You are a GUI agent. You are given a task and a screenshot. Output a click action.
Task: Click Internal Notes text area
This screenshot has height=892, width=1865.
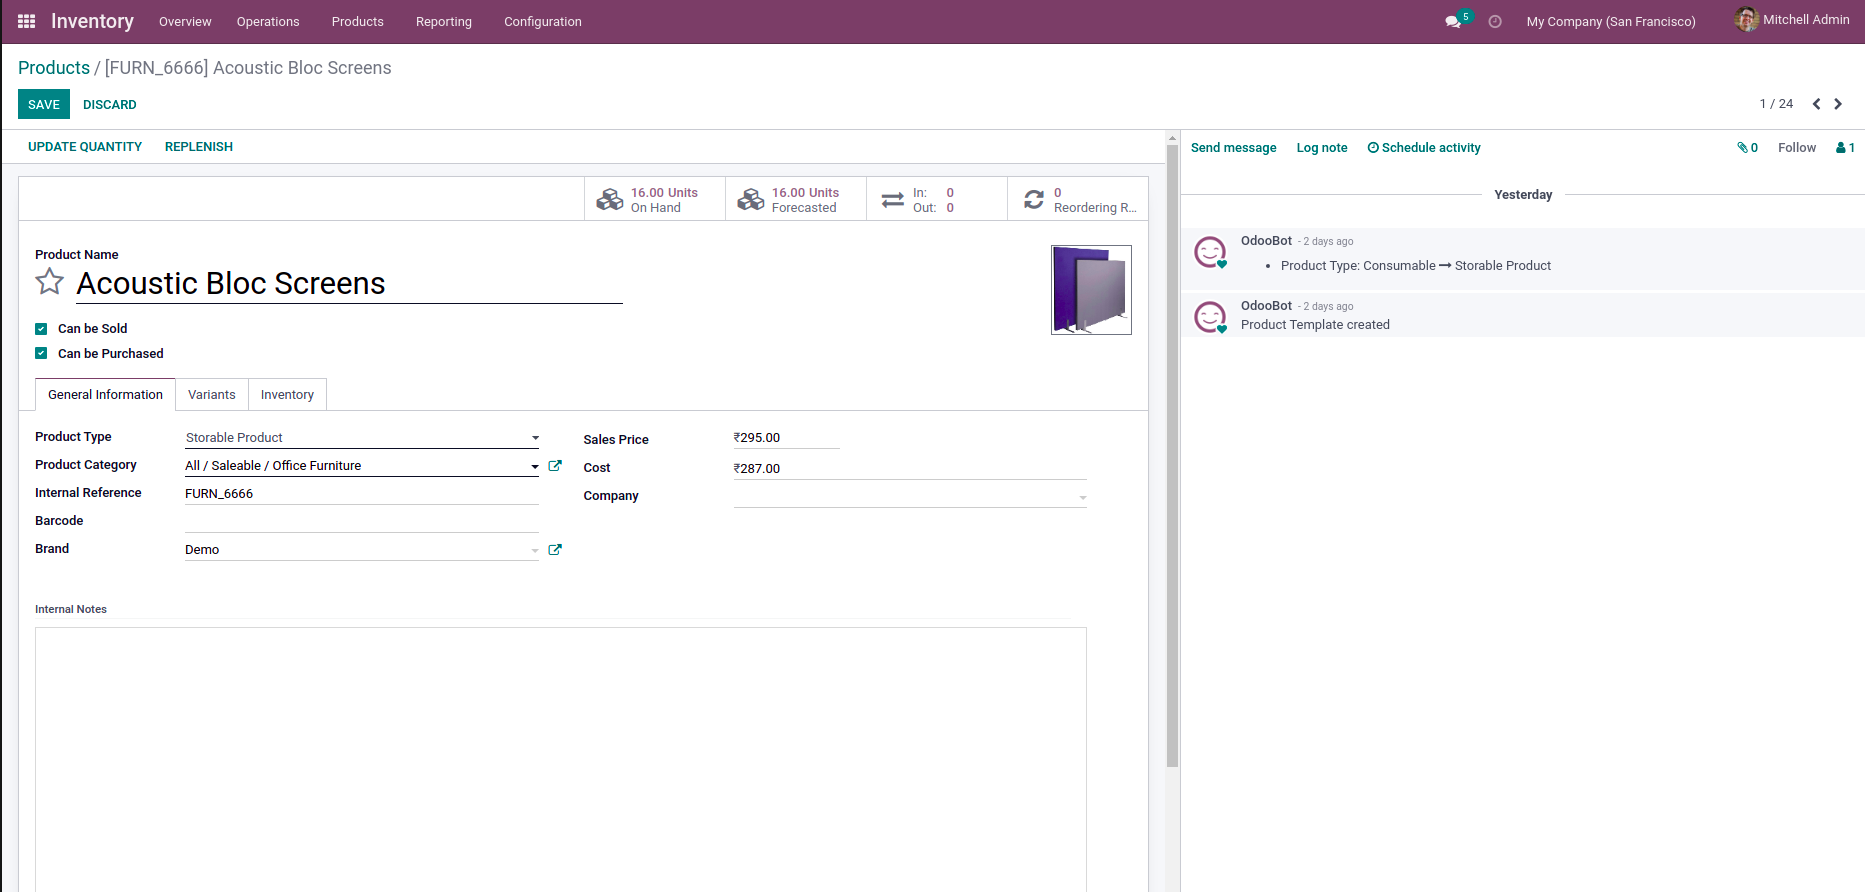coord(561,759)
